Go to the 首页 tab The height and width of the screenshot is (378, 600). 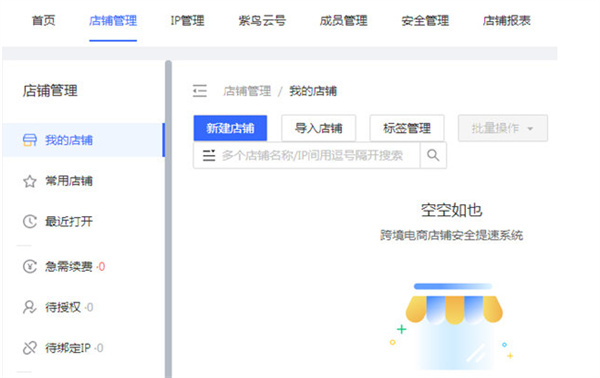[x=43, y=21]
